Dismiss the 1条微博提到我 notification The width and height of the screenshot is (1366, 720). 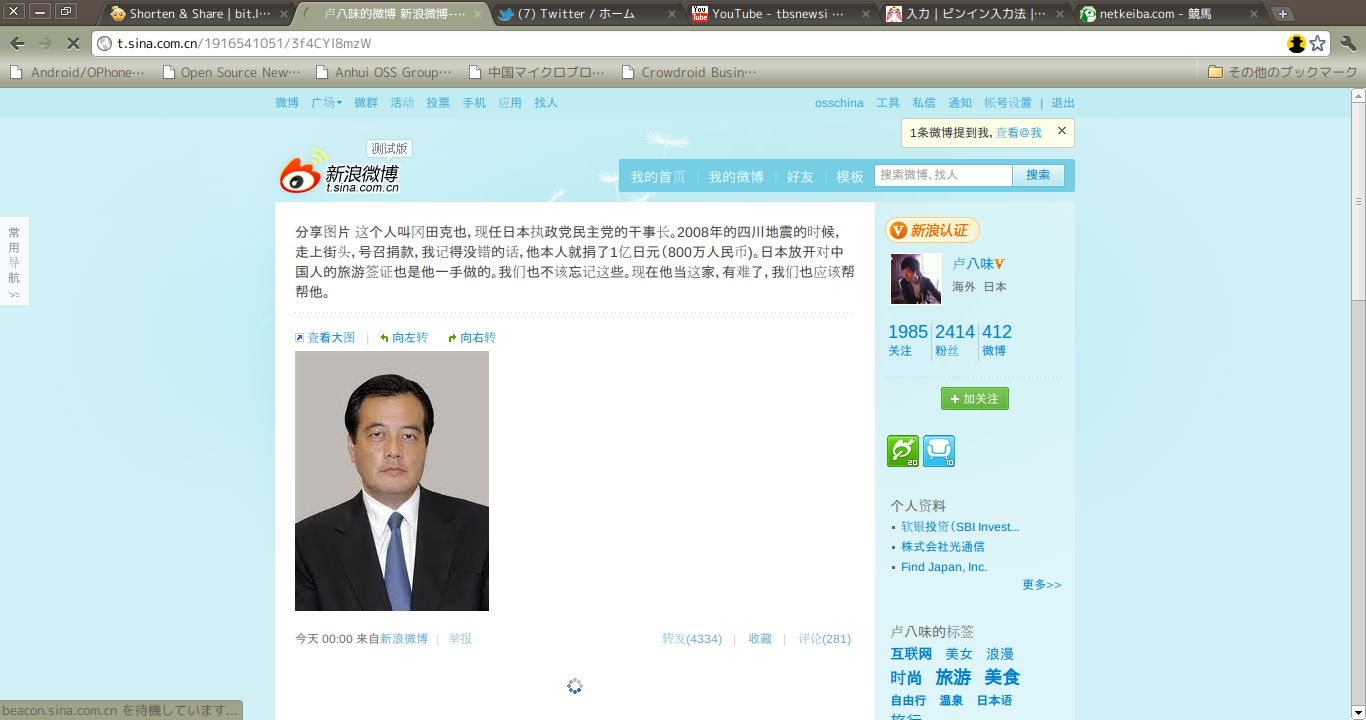(1062, 131)
